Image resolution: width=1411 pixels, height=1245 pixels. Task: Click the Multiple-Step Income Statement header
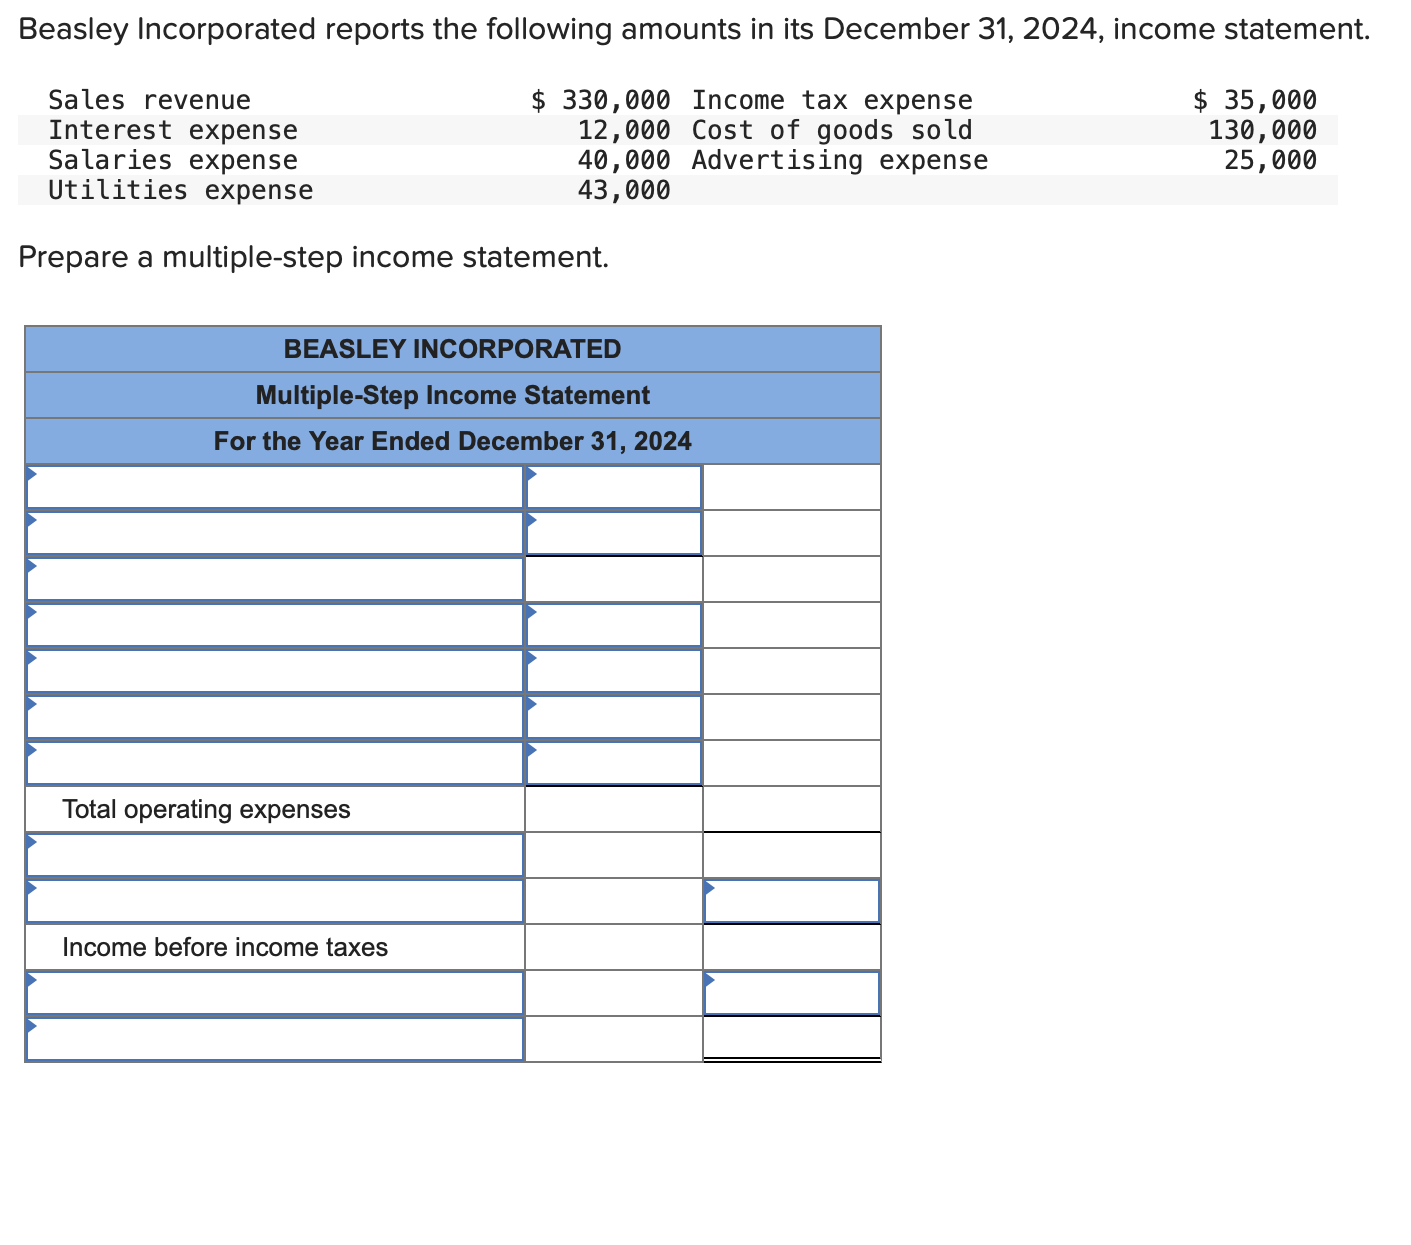click(x=453, y=395)
